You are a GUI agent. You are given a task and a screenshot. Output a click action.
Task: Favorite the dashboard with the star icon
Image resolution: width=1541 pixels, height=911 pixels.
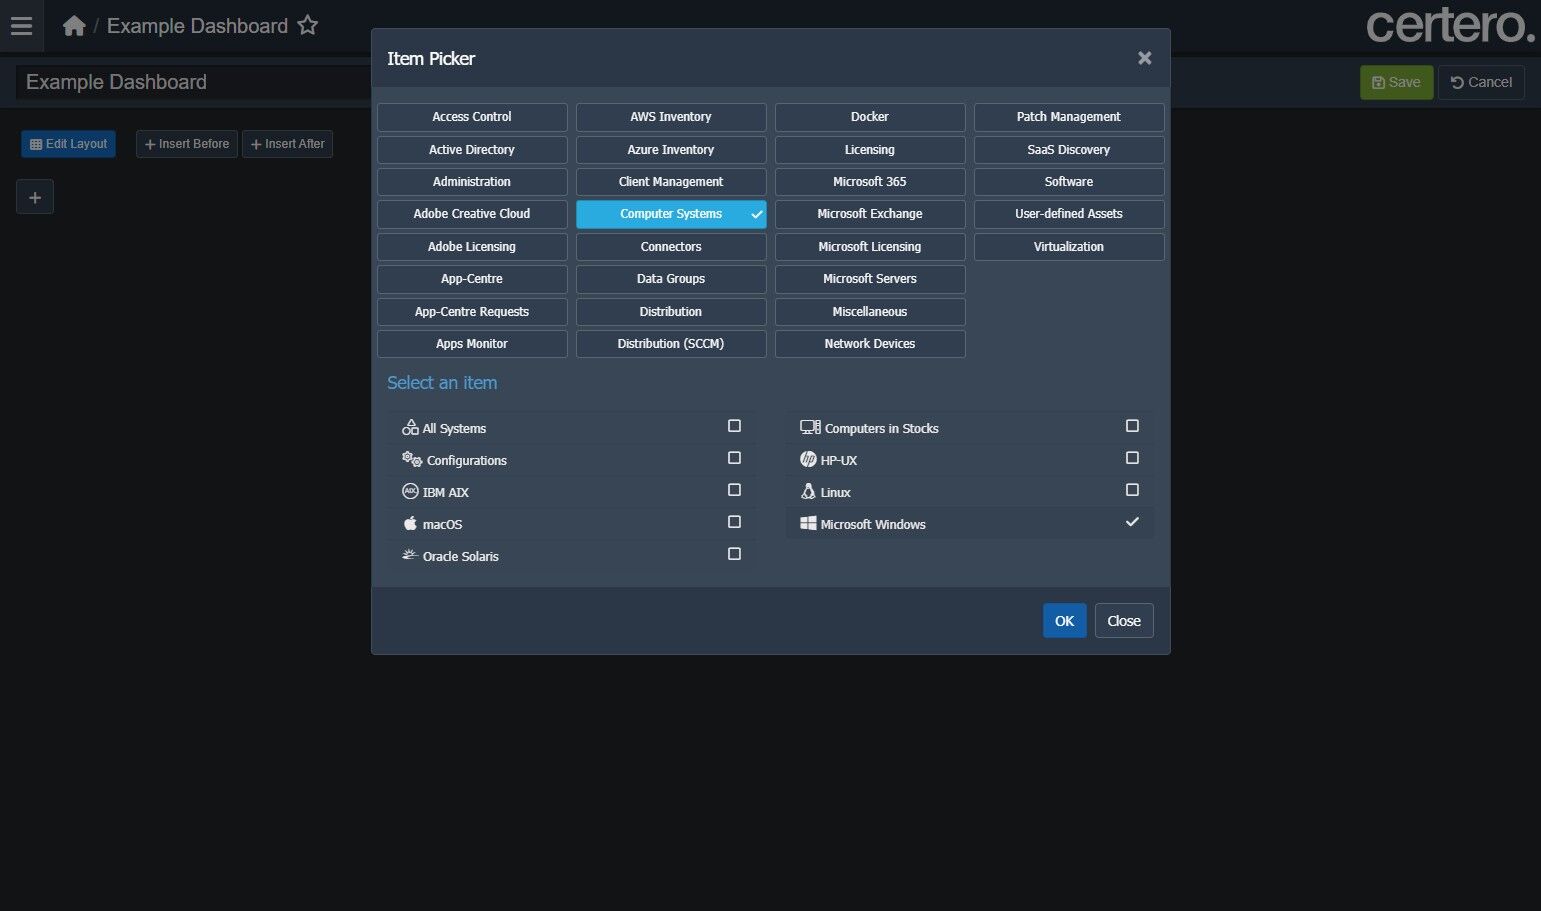[x=308, y=26]
